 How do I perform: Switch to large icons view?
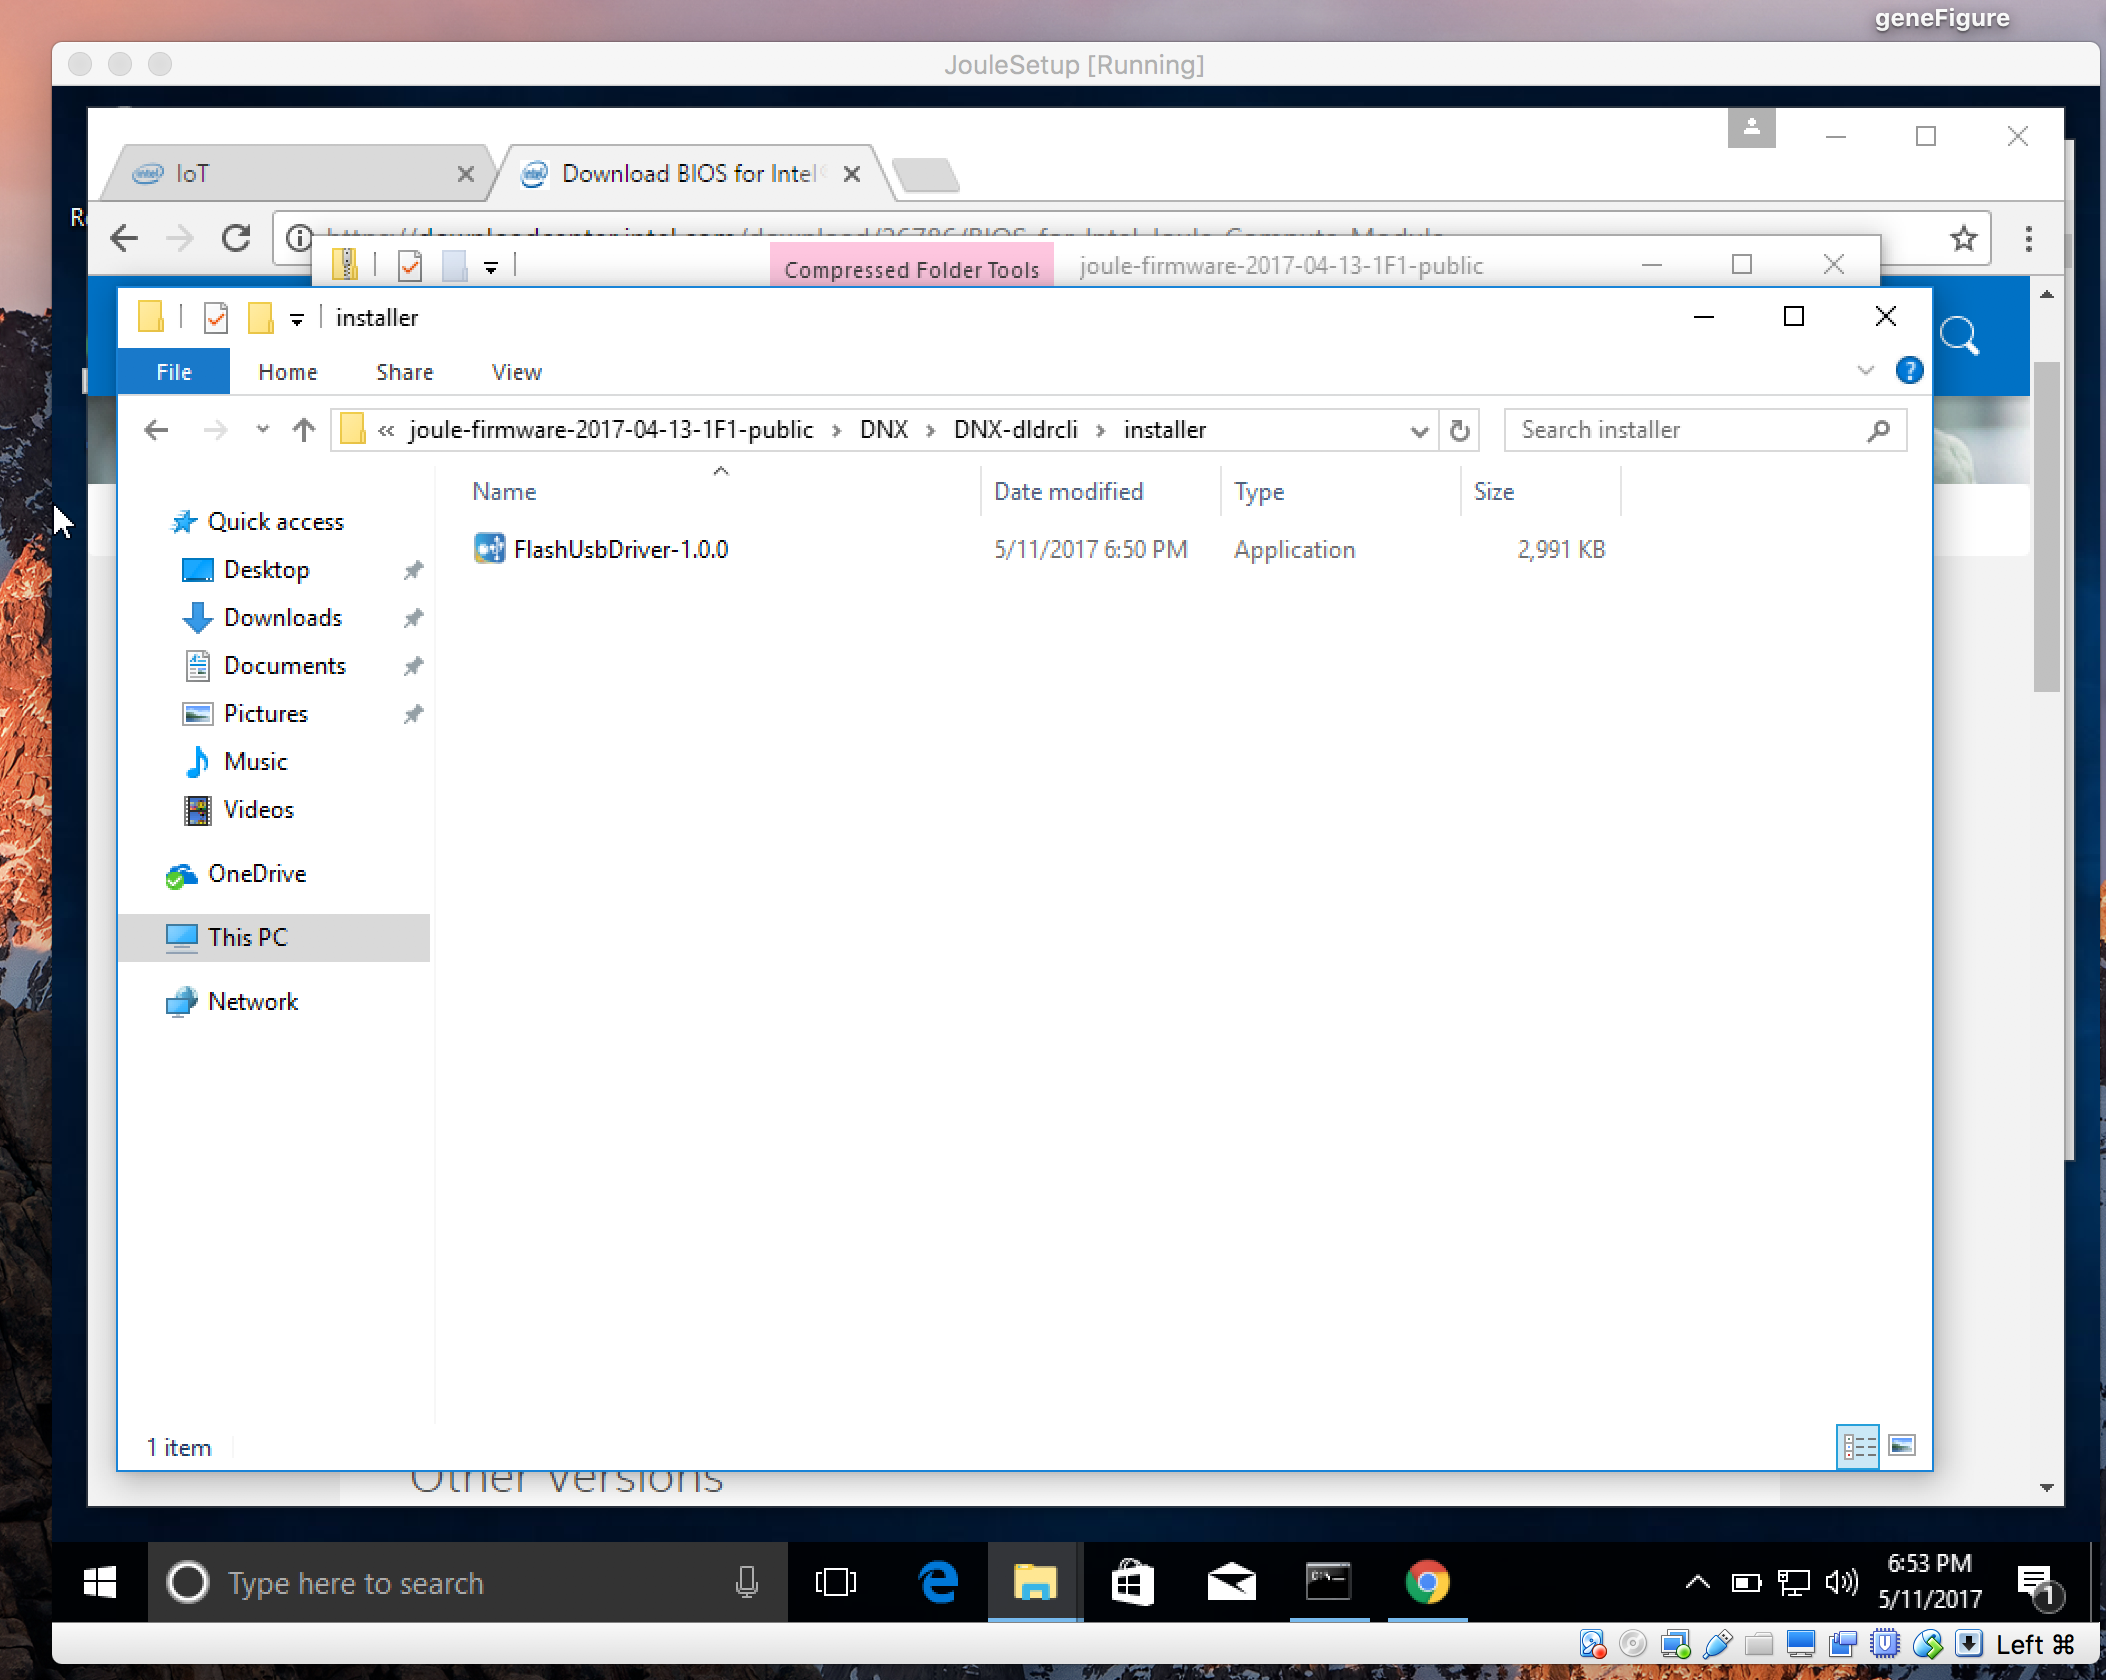pyautogui.click(x=1902, y=1446)
